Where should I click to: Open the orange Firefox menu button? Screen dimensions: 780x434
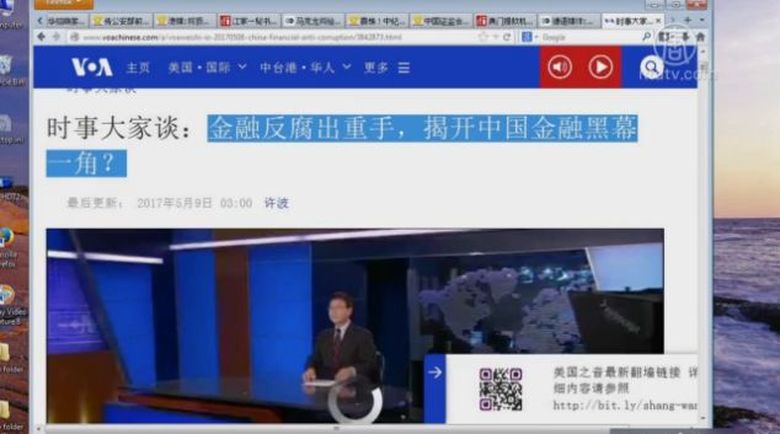[64, 4]
